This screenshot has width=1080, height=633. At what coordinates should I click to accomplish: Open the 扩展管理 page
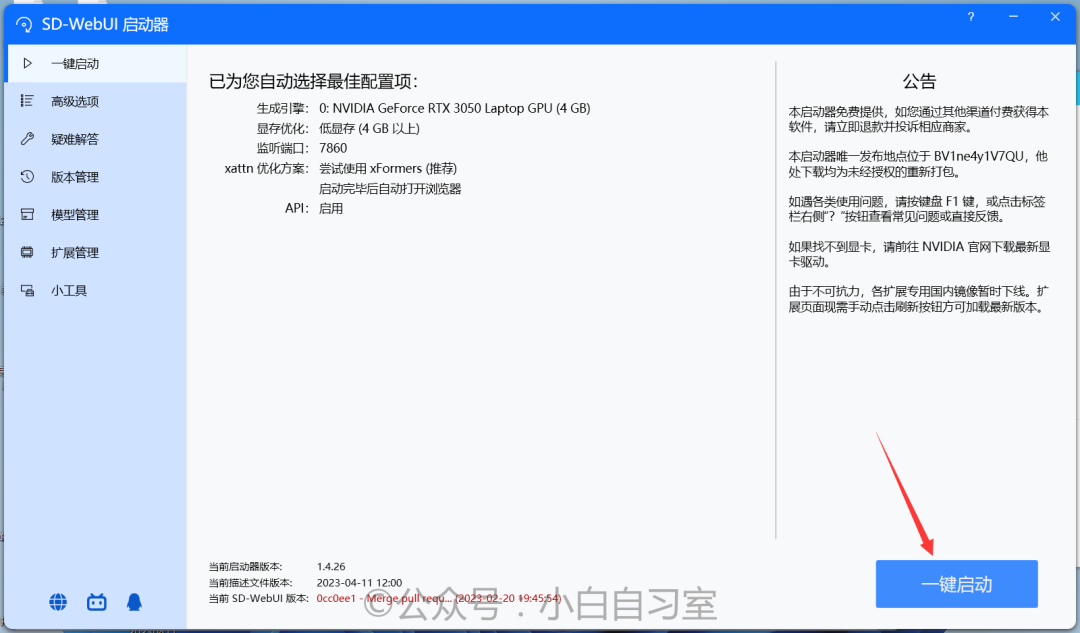[x=95, y=253]
